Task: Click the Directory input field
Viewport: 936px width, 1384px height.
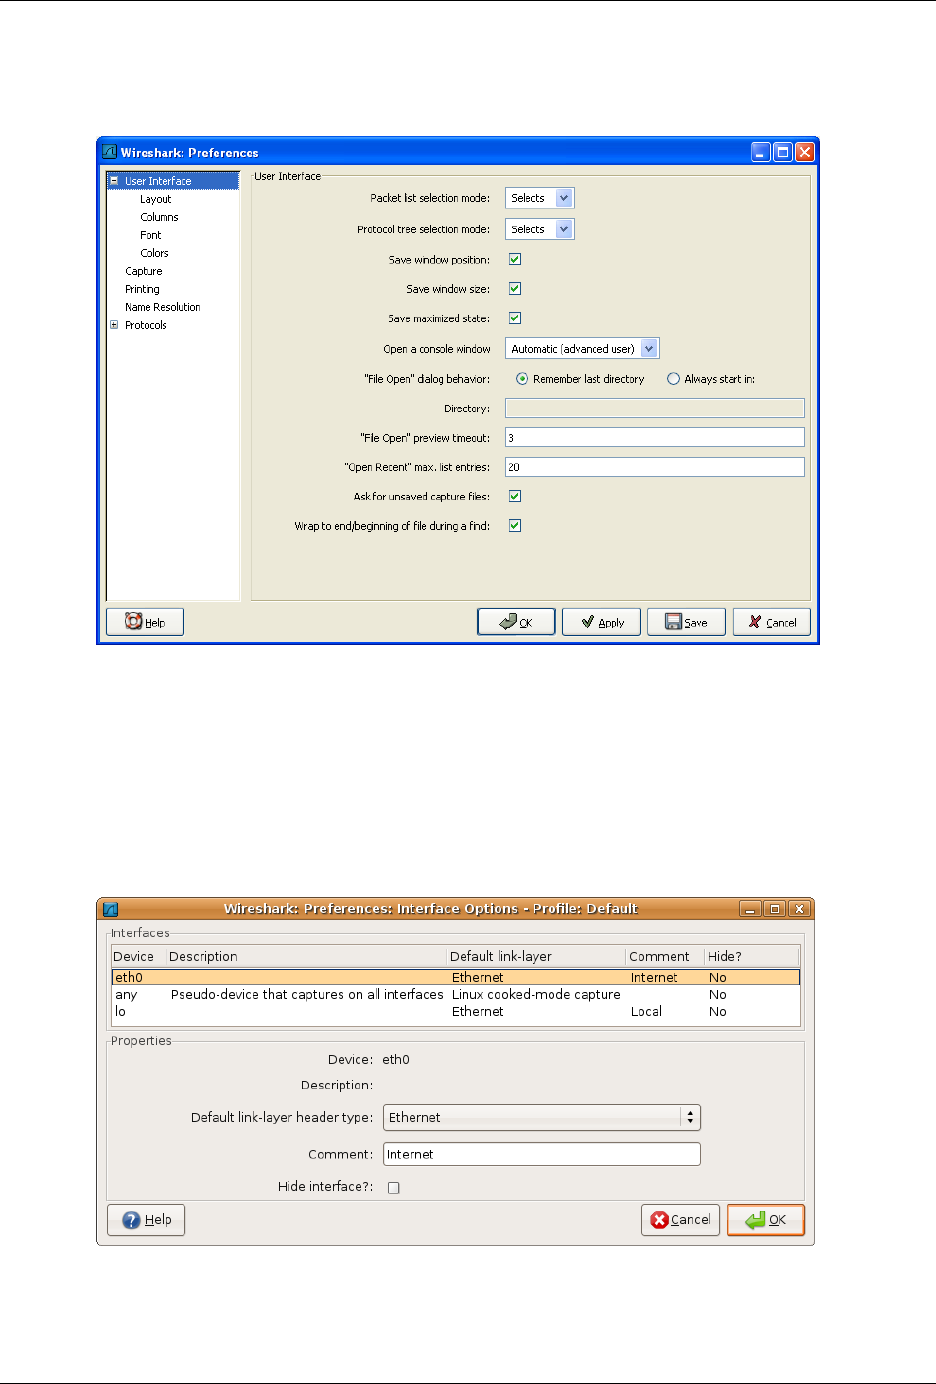Action: [655, 408]
